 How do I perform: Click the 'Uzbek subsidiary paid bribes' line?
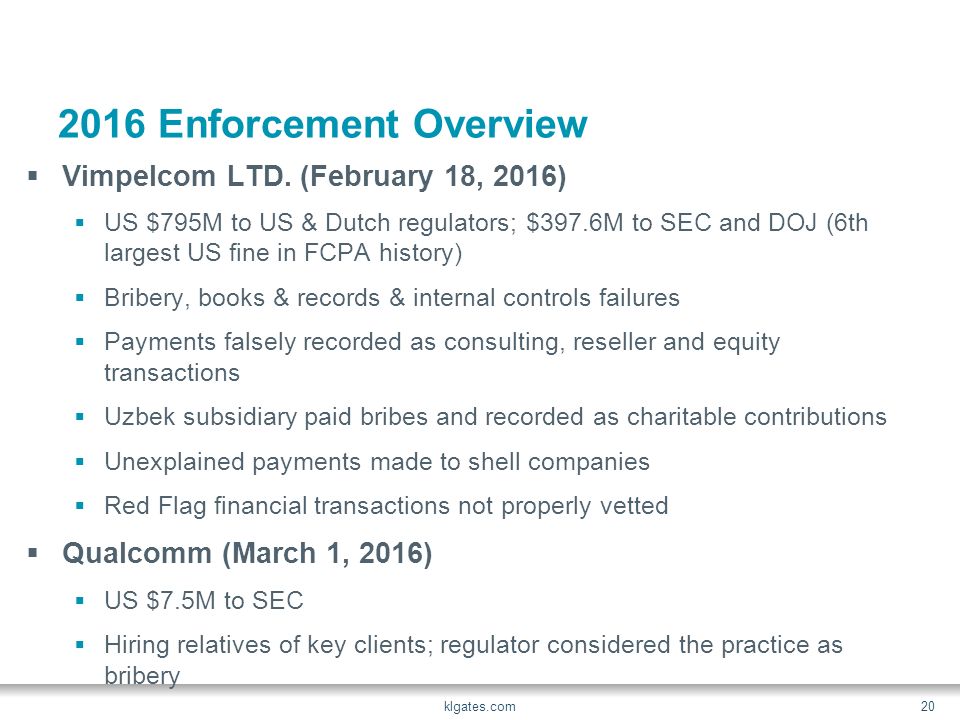point(495,417)
